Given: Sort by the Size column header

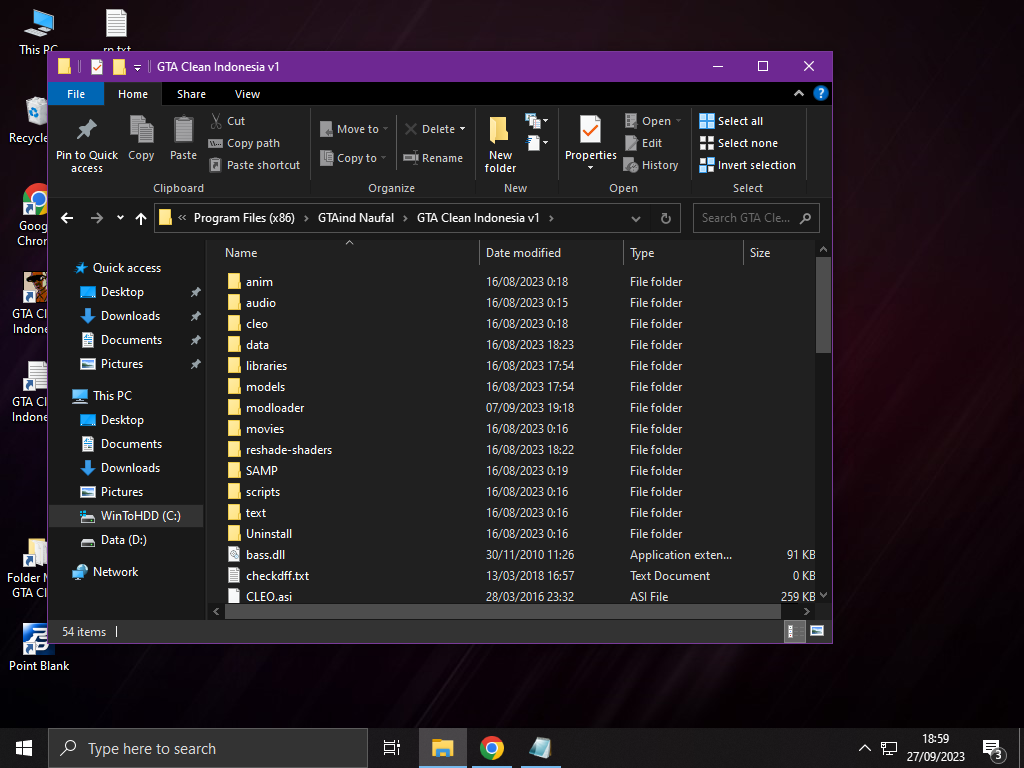Looking at the screenshot, I should tap(779, 253).
